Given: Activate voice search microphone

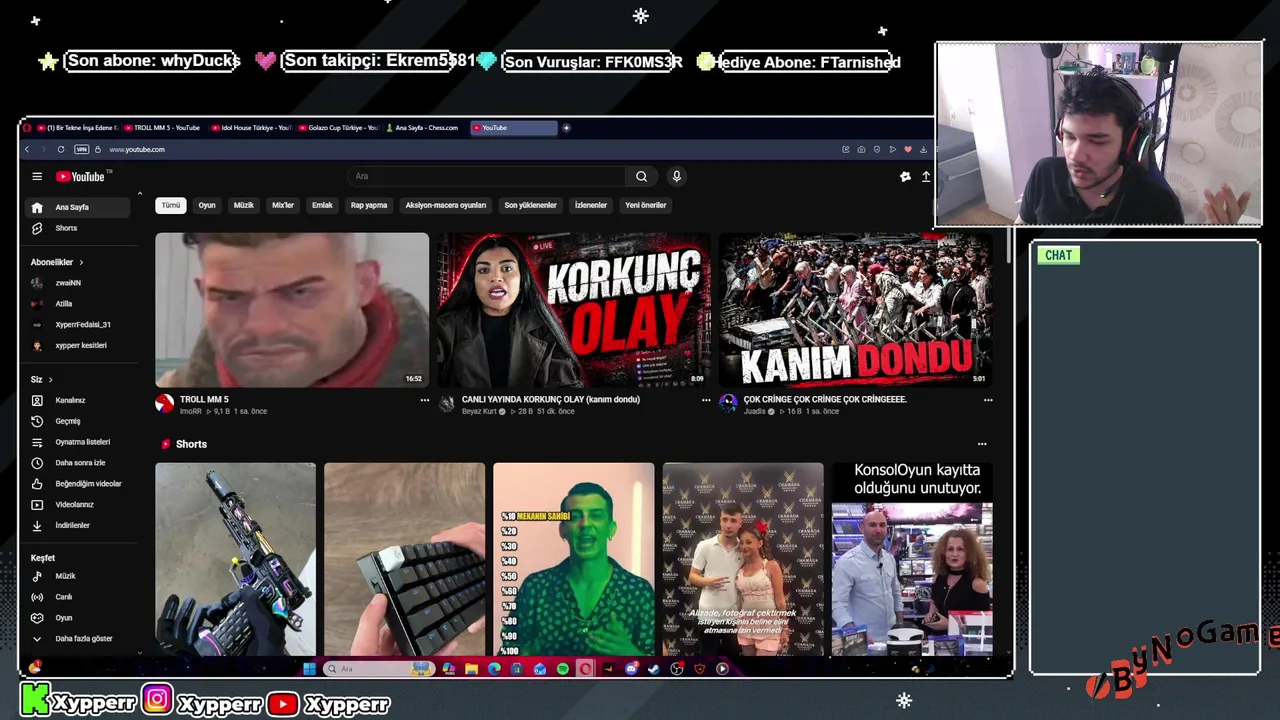Looking at the screenshot, I should point(676,176).
